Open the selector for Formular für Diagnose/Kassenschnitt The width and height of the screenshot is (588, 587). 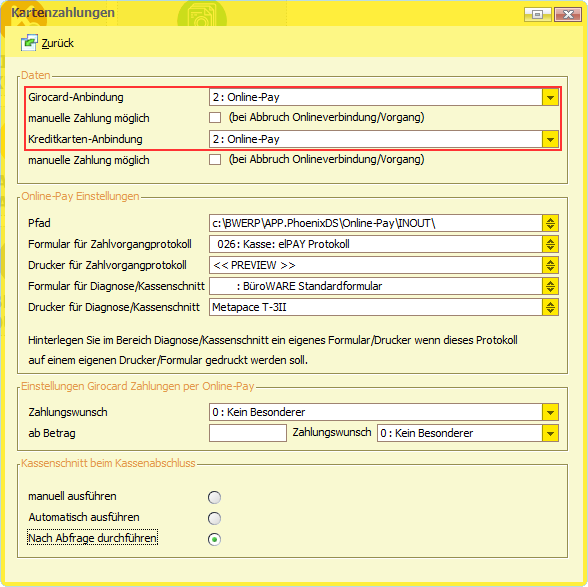pyautogui.click(x=550, y=287)
